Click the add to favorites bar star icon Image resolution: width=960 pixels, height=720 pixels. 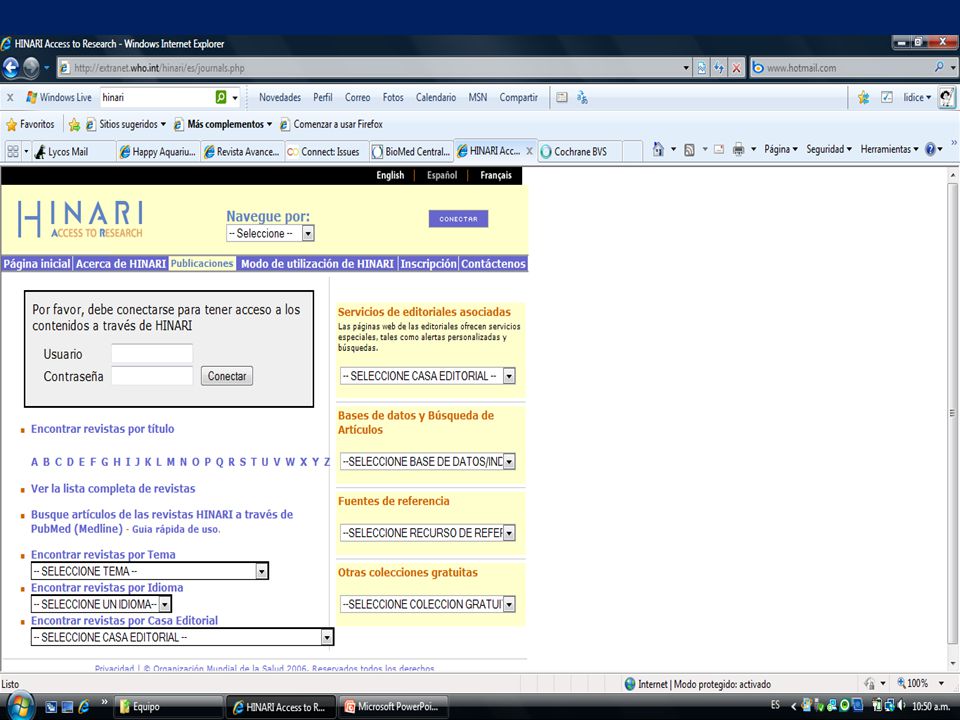74,125
